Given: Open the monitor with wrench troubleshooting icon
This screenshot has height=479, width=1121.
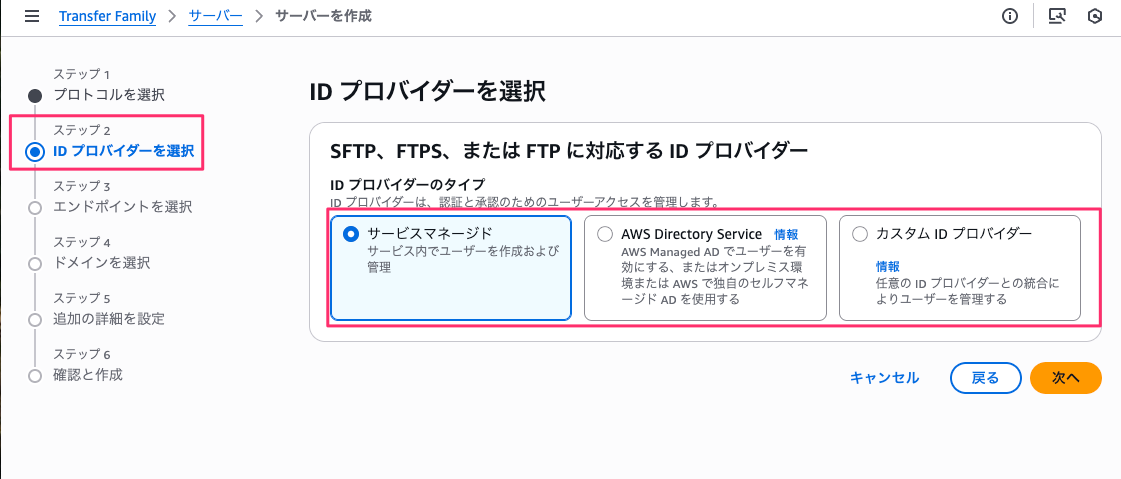Looking at the screenshot, I should 1056,16.
